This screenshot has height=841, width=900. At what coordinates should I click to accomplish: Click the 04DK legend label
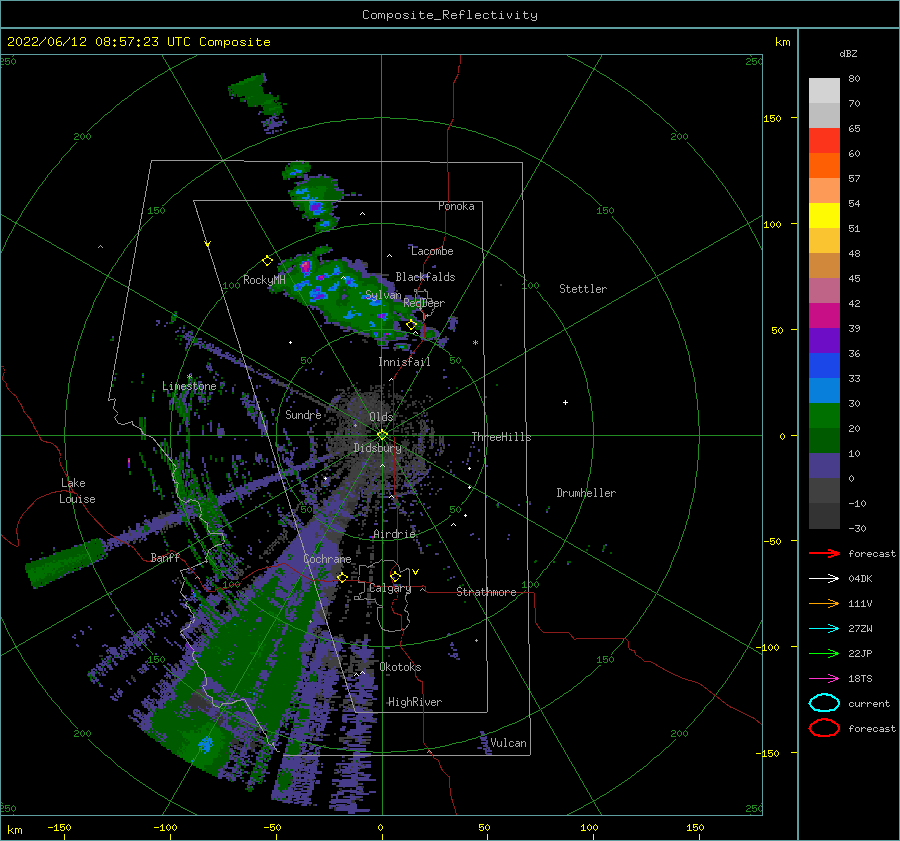click(x=860, y=578)
